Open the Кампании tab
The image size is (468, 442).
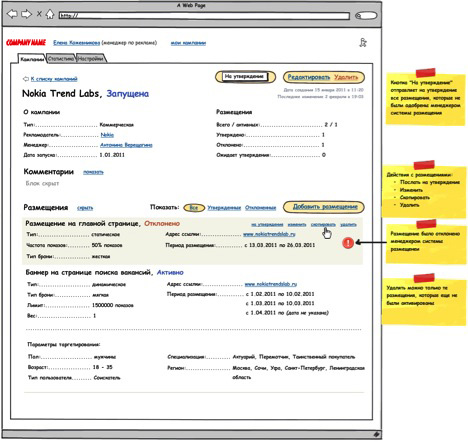32,59
